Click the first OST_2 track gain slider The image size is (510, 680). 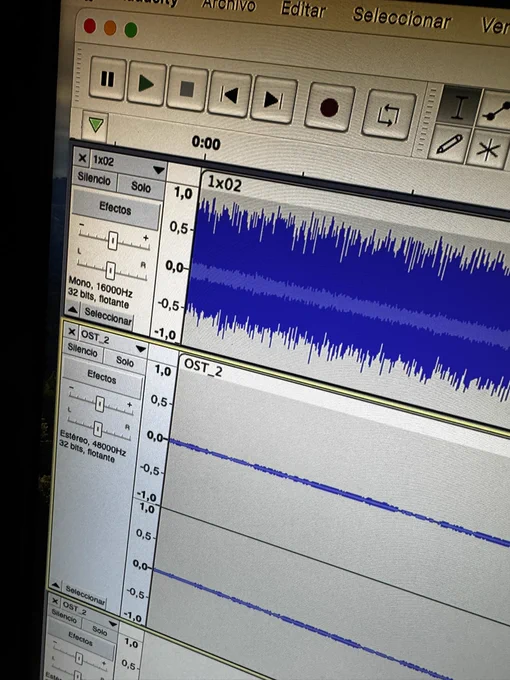click(x=100, y=403)
